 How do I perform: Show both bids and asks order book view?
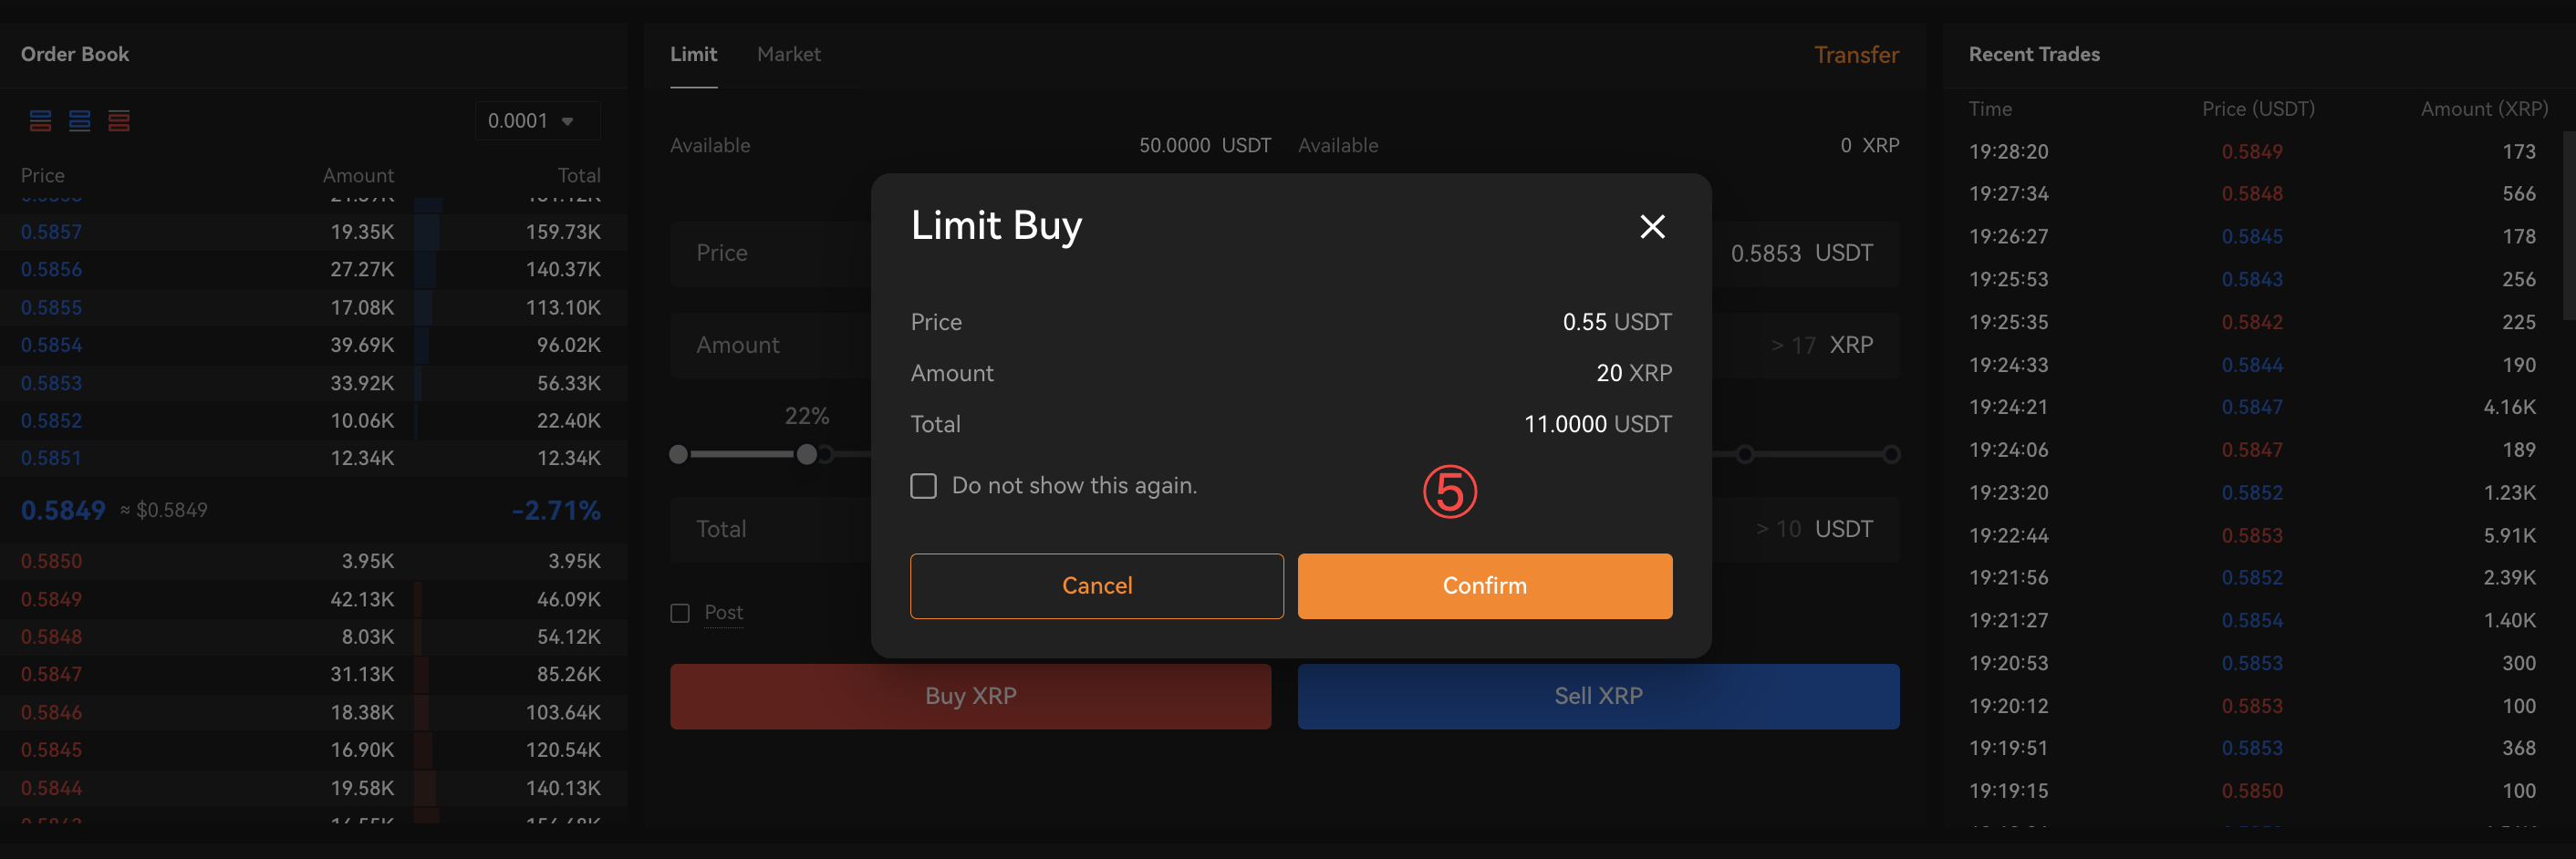coord(41,121)
